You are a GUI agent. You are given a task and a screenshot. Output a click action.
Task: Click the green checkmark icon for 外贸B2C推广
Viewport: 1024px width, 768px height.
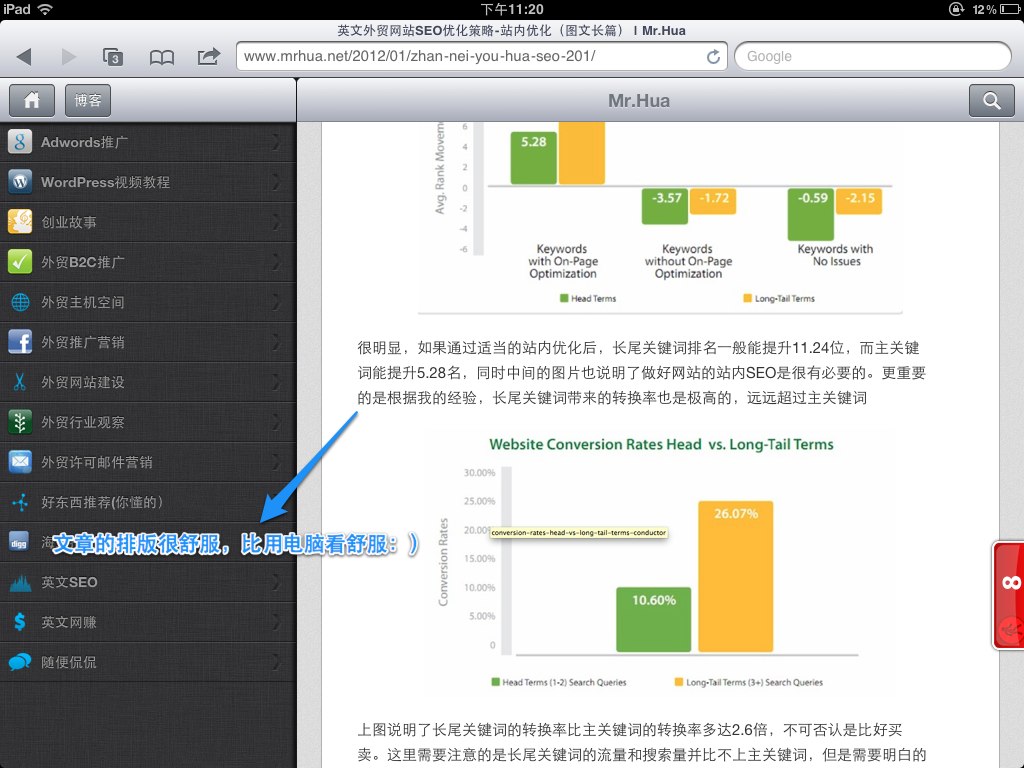click(x=20, y=262)
